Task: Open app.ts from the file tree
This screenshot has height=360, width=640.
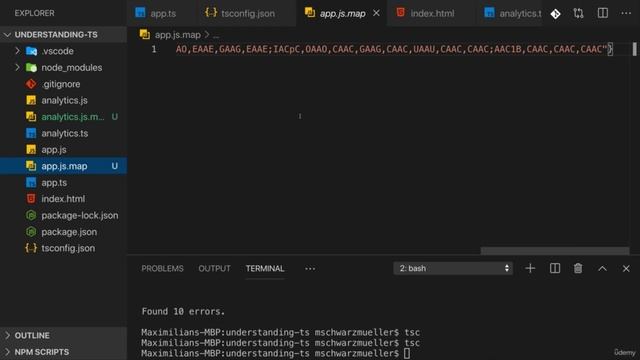Action: click(63, 182)
